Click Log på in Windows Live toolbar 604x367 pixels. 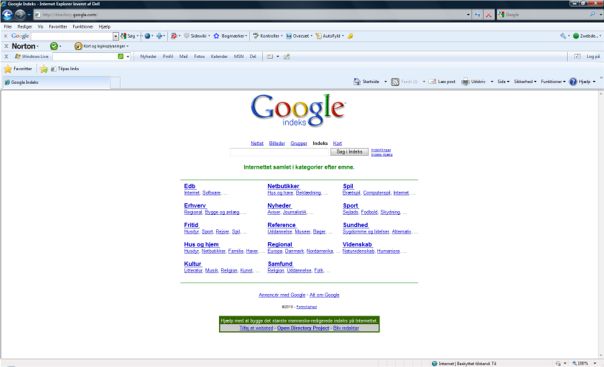(x=593, y=57)
